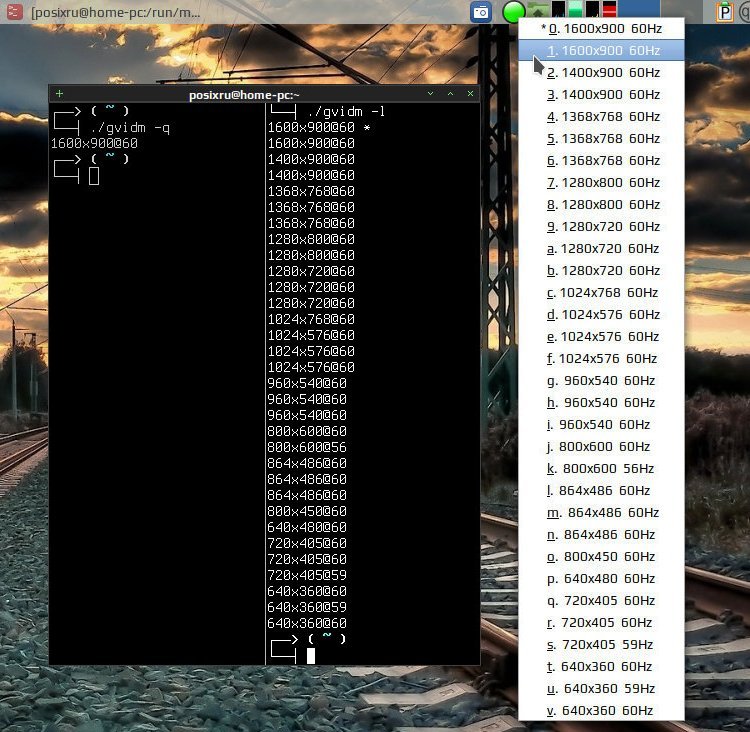The width and height of the screenshot is (750, 732).
Task: Click the starred 1600x900@60 * line
Action: click(x=319, y=127)
